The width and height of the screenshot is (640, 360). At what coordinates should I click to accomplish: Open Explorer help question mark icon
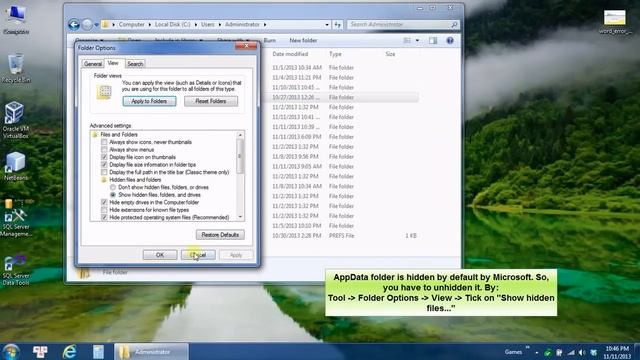450,40
